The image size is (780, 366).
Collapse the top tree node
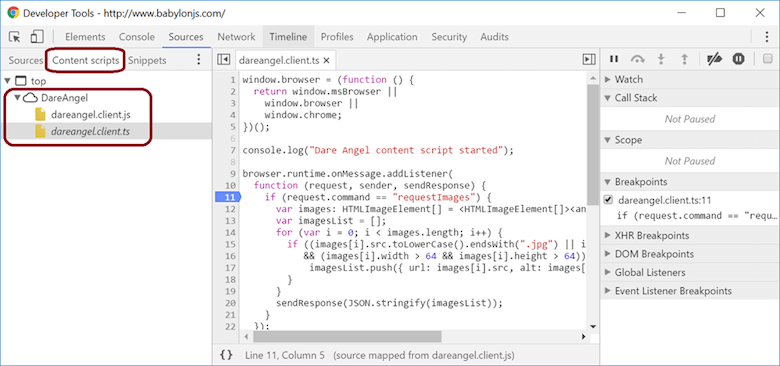[x=7, y=81]
